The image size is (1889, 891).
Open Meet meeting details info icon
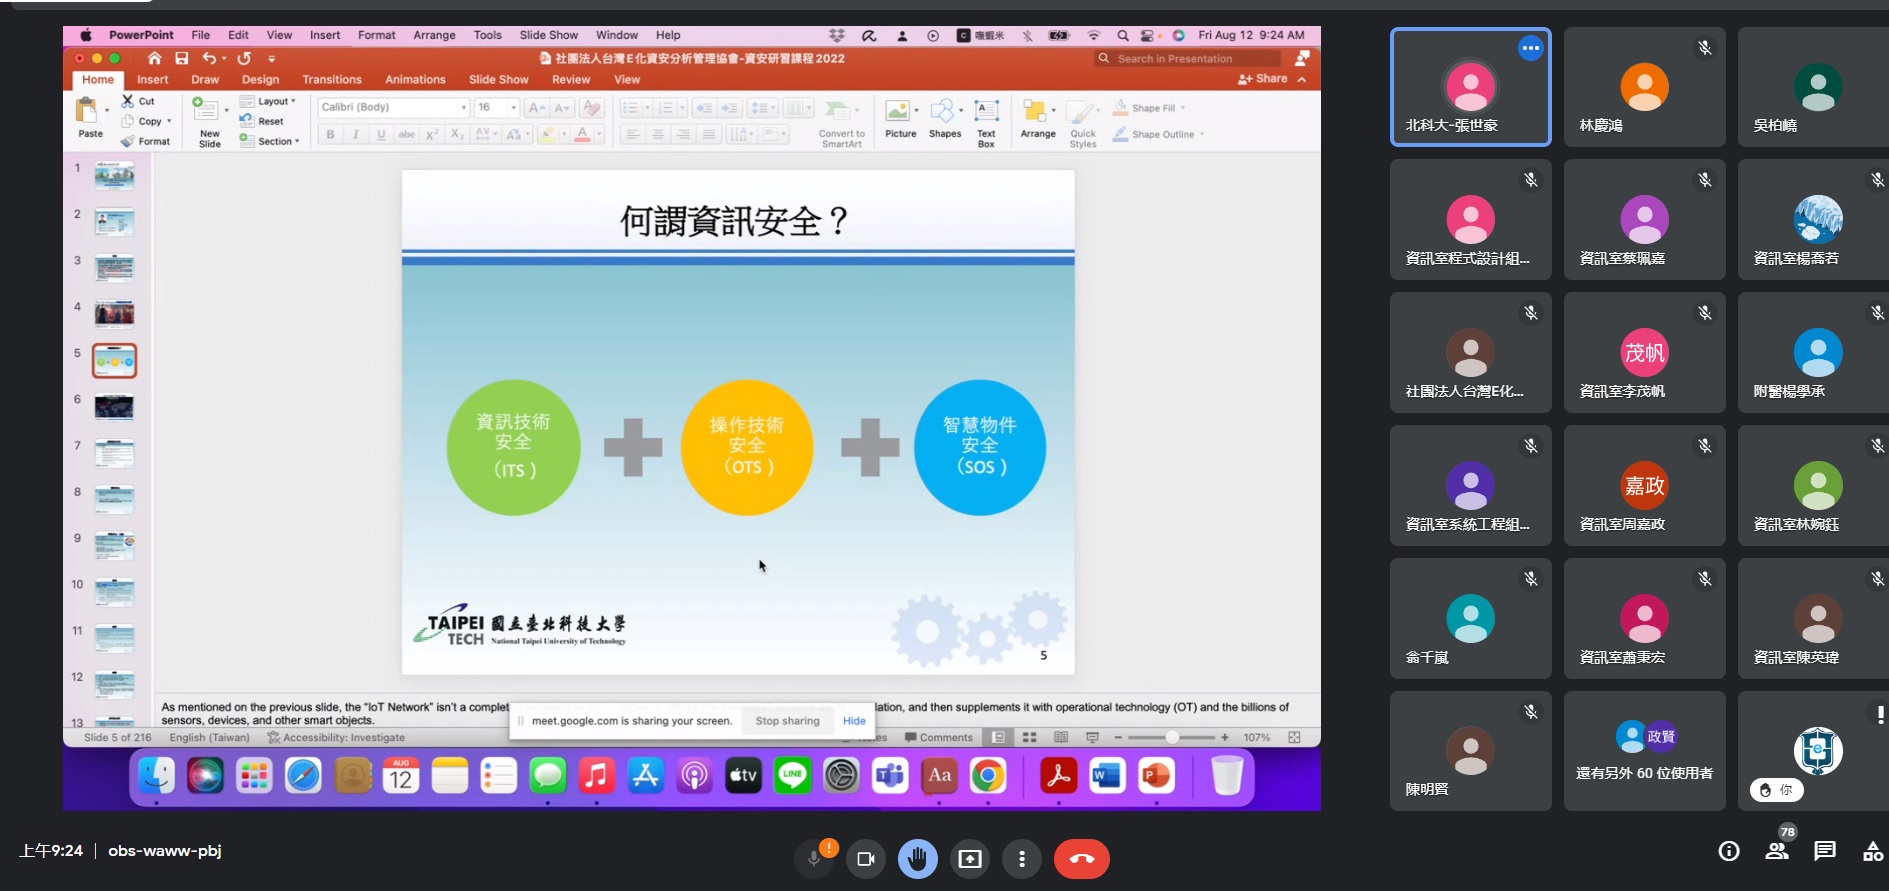pyautogui.click(x=1729, y=851)
